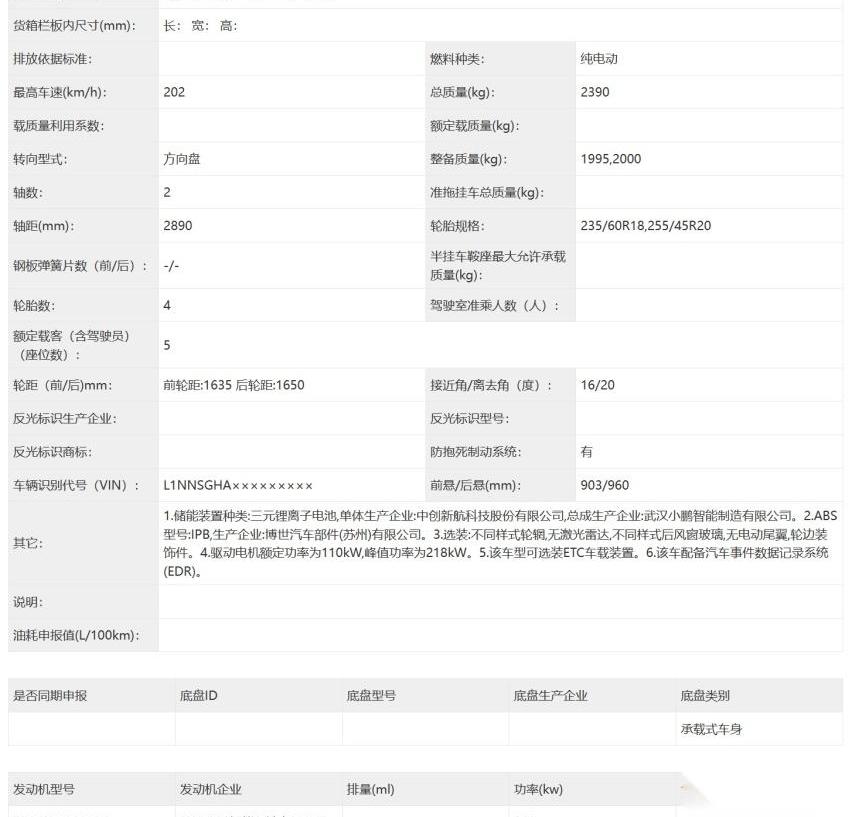Click the 轴距(mm) label
This screenshot has height=817, width=852.
(x=43, y=225)
